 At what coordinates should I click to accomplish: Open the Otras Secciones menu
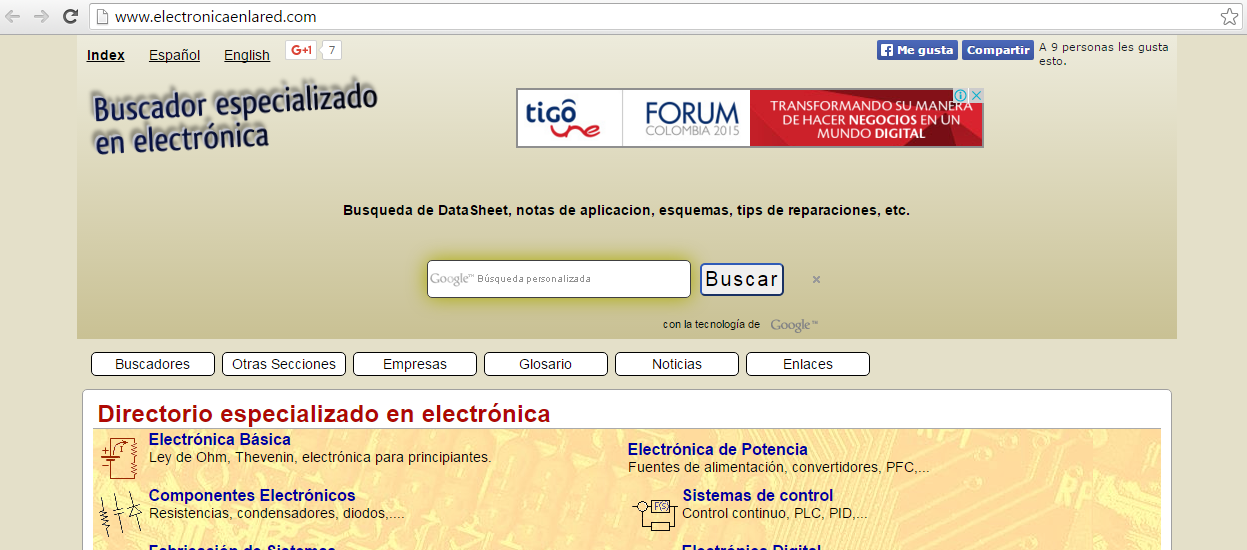[284, 364]
